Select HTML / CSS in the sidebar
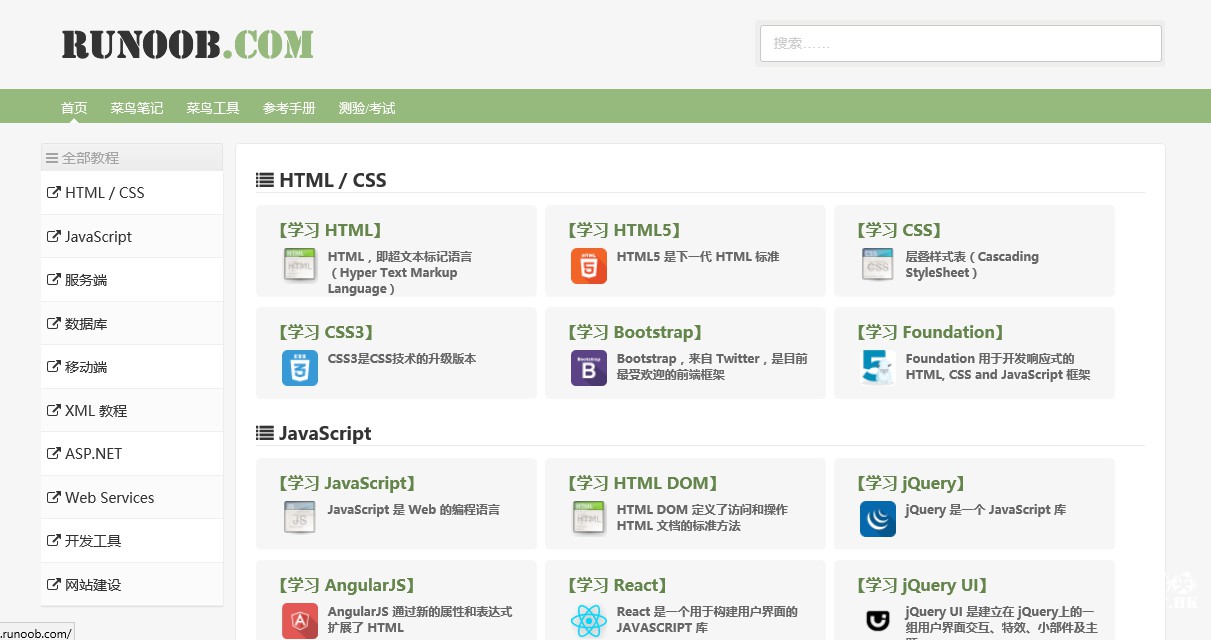Image resolution: width=1211 pixels, height=640 pixels. [132, 193]
